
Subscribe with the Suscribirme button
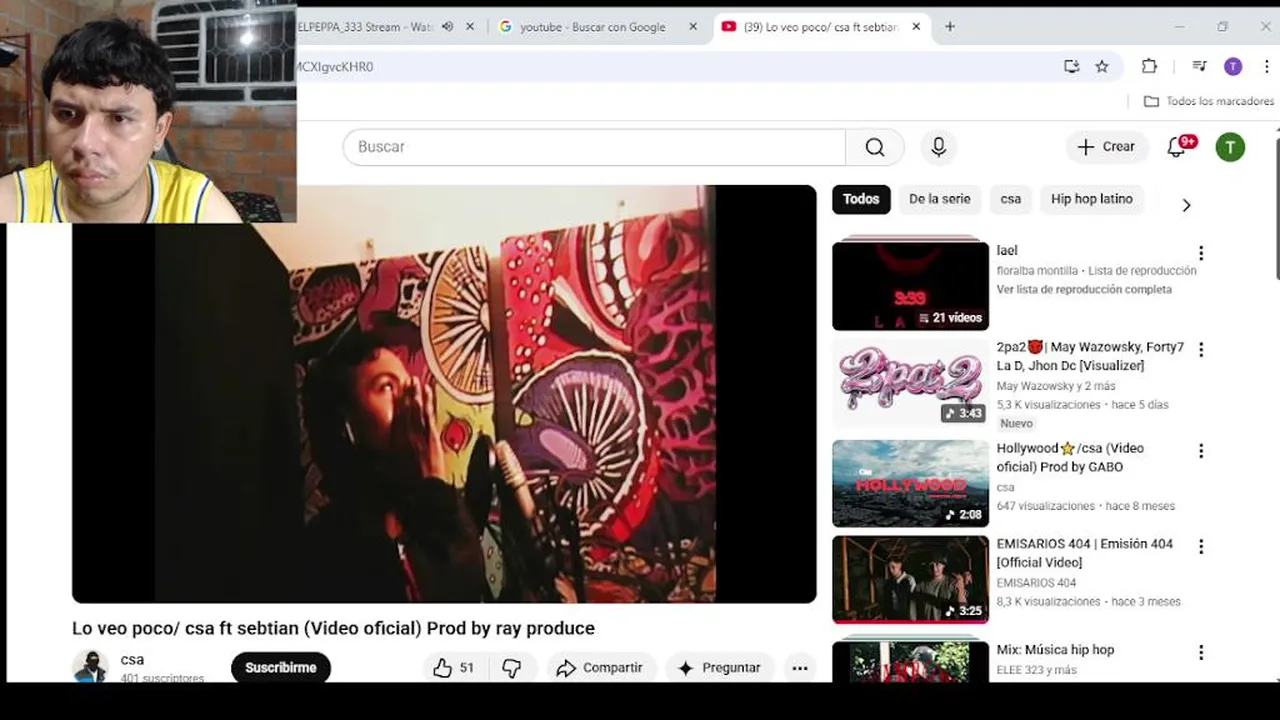point(281,668)
